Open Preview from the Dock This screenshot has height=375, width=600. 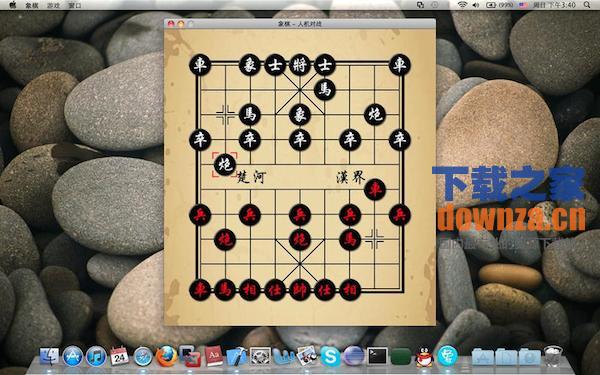[x=307, y=355]
